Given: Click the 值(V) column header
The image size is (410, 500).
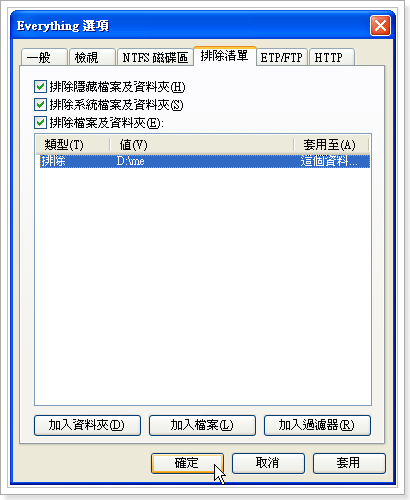Looking at the screenshot, I should click(x=202, y=145).
